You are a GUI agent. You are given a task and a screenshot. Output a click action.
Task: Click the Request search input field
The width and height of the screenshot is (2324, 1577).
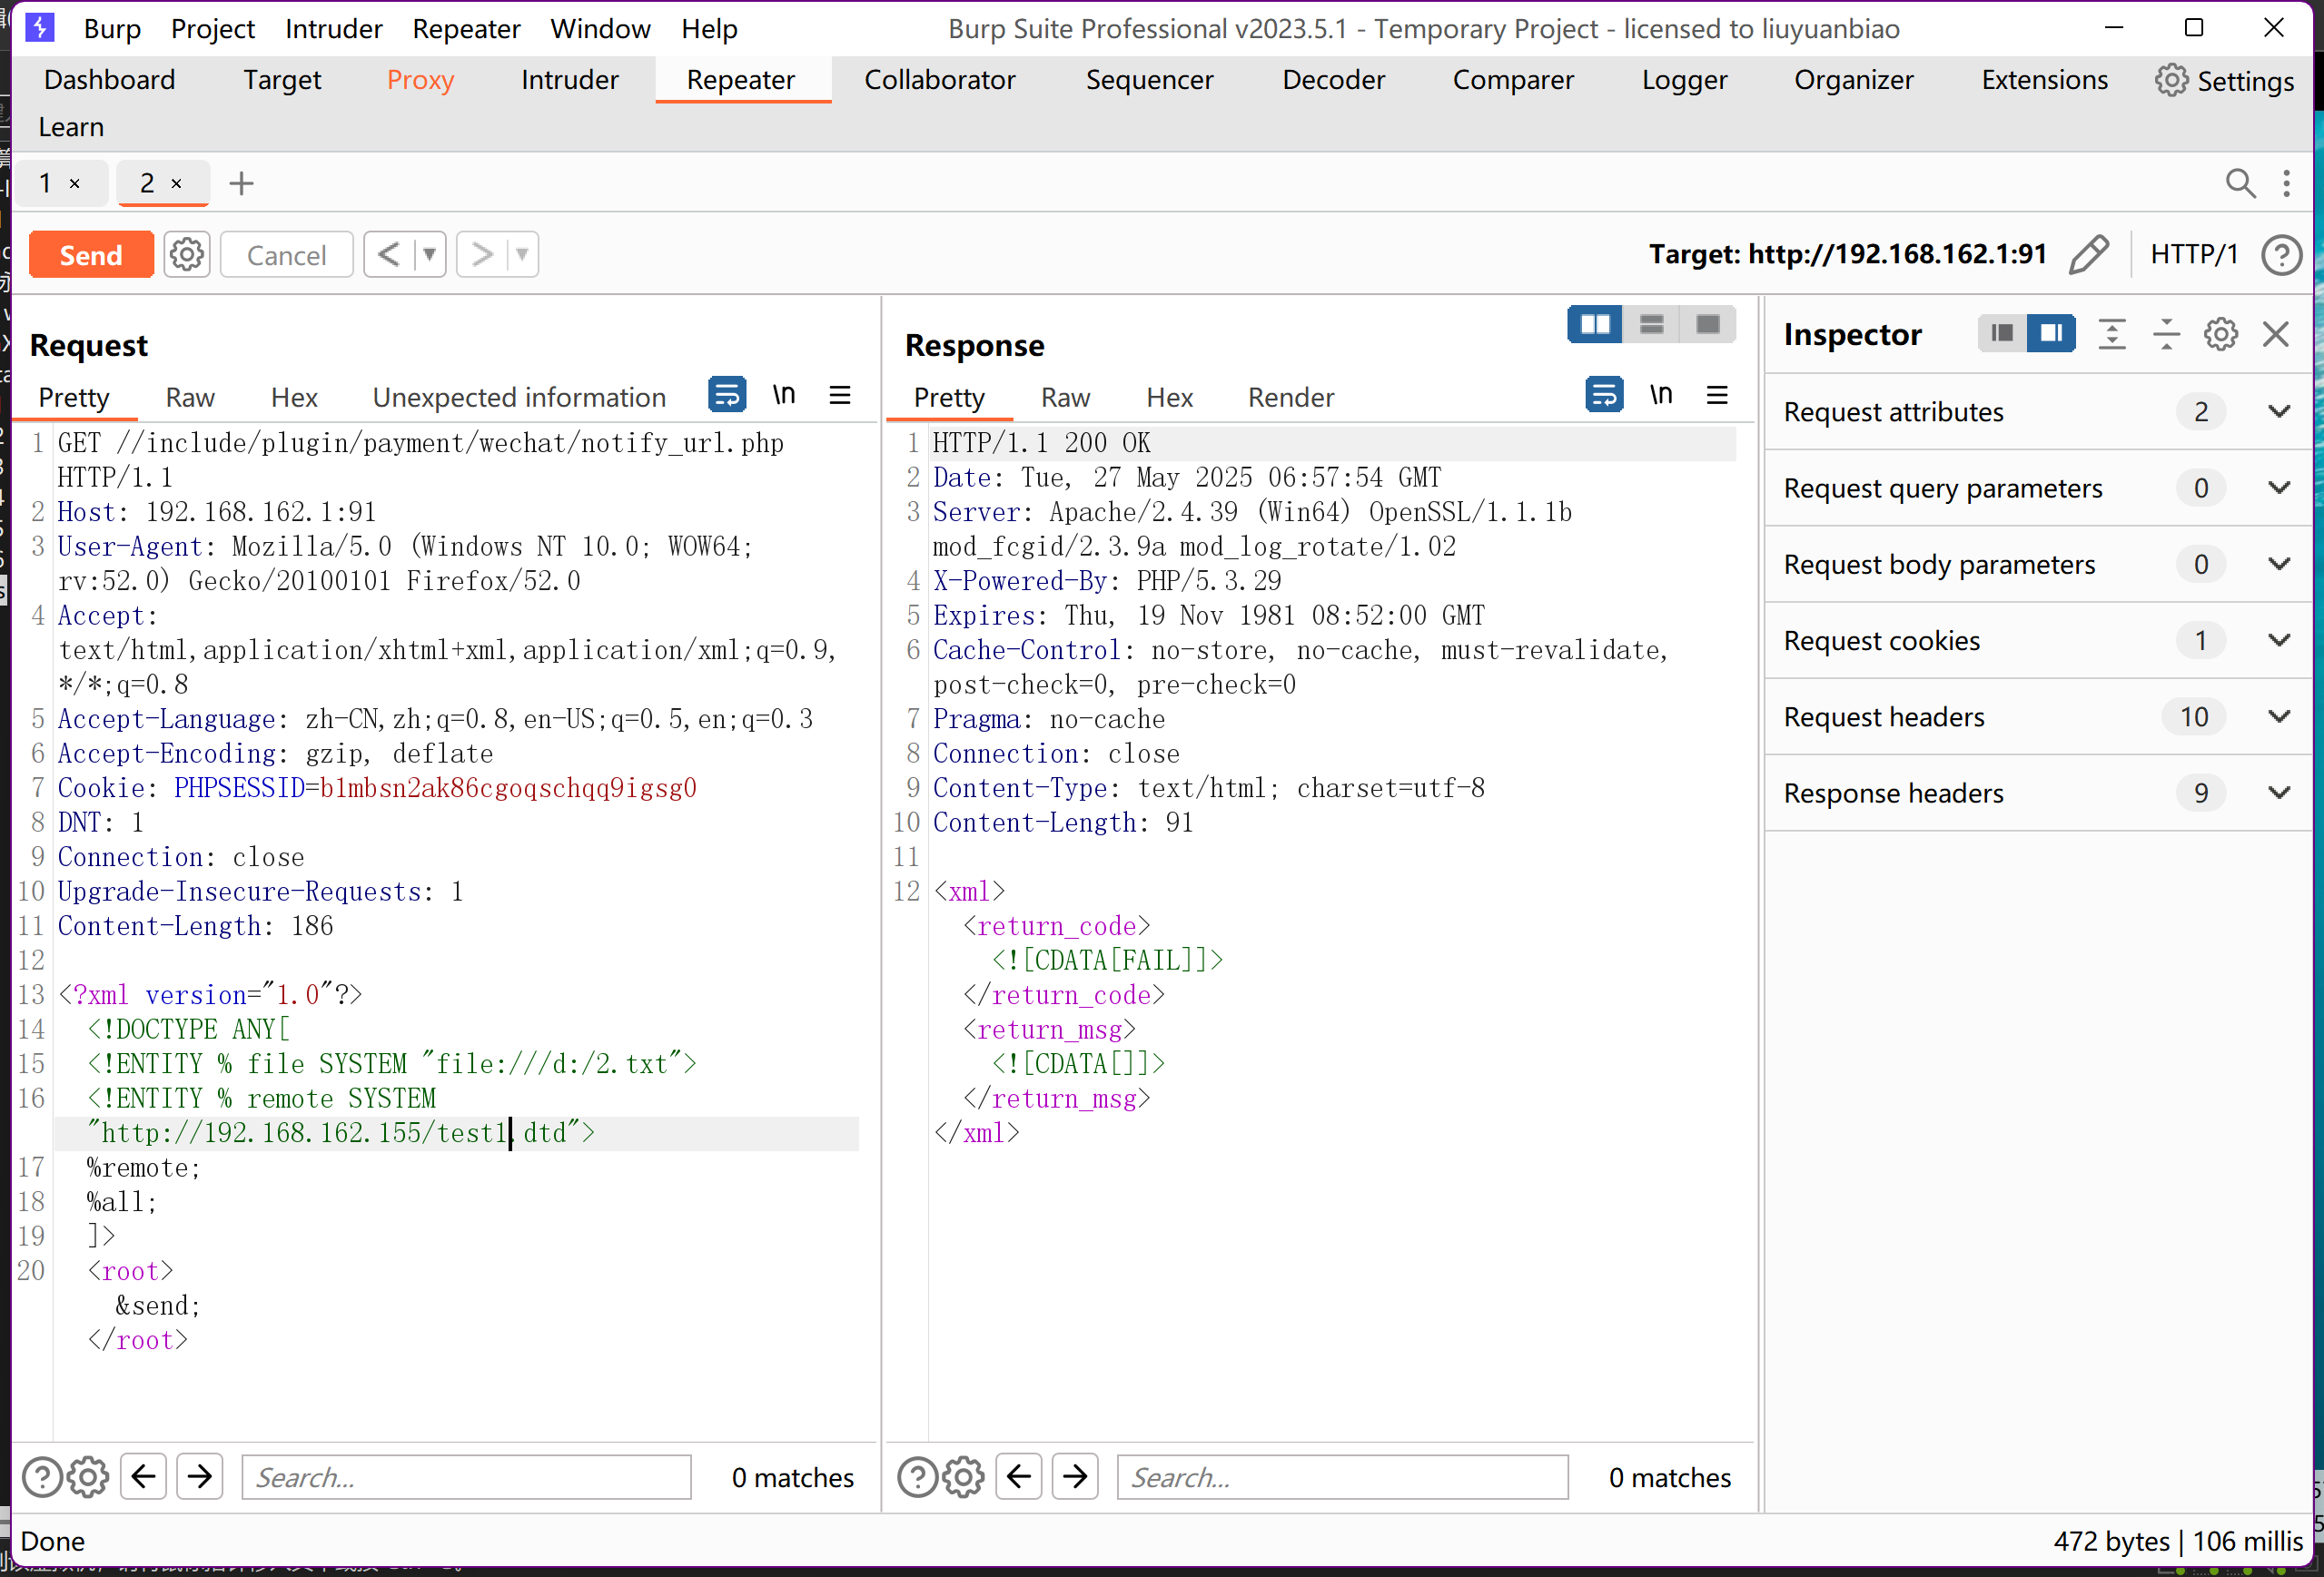click(466, 1476)
